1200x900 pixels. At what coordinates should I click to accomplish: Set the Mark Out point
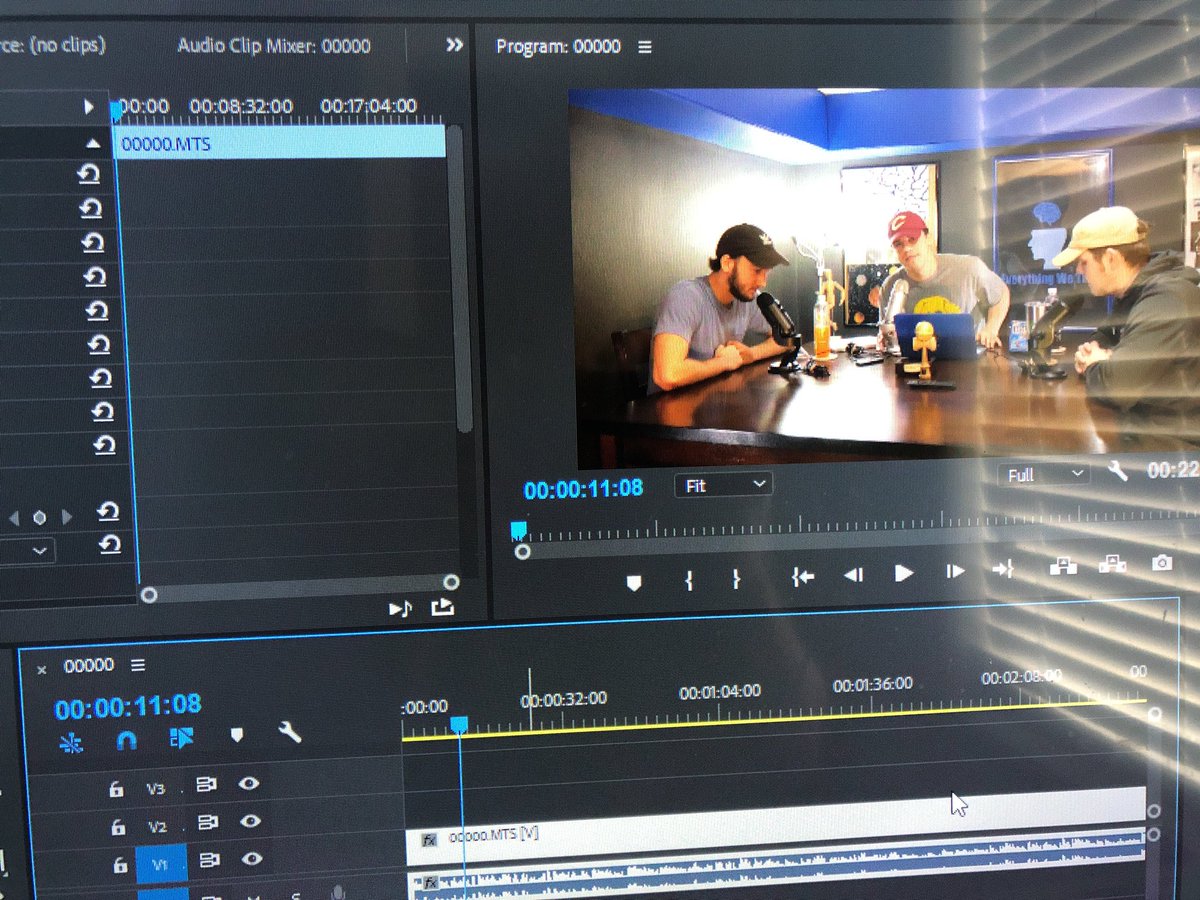coord(736,578)
